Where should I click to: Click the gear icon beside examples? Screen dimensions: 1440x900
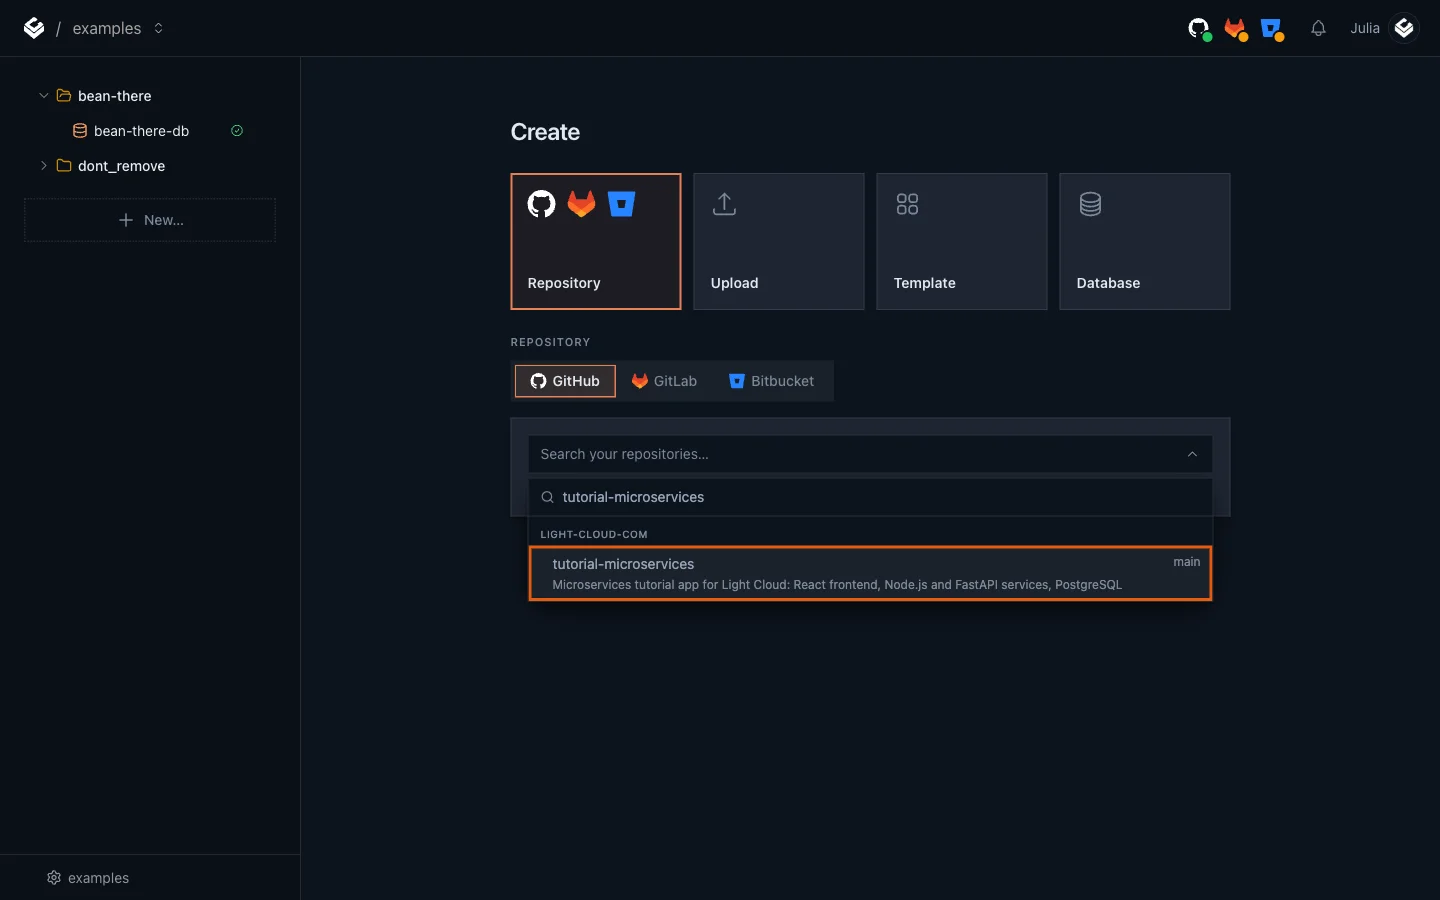[54, 878]
